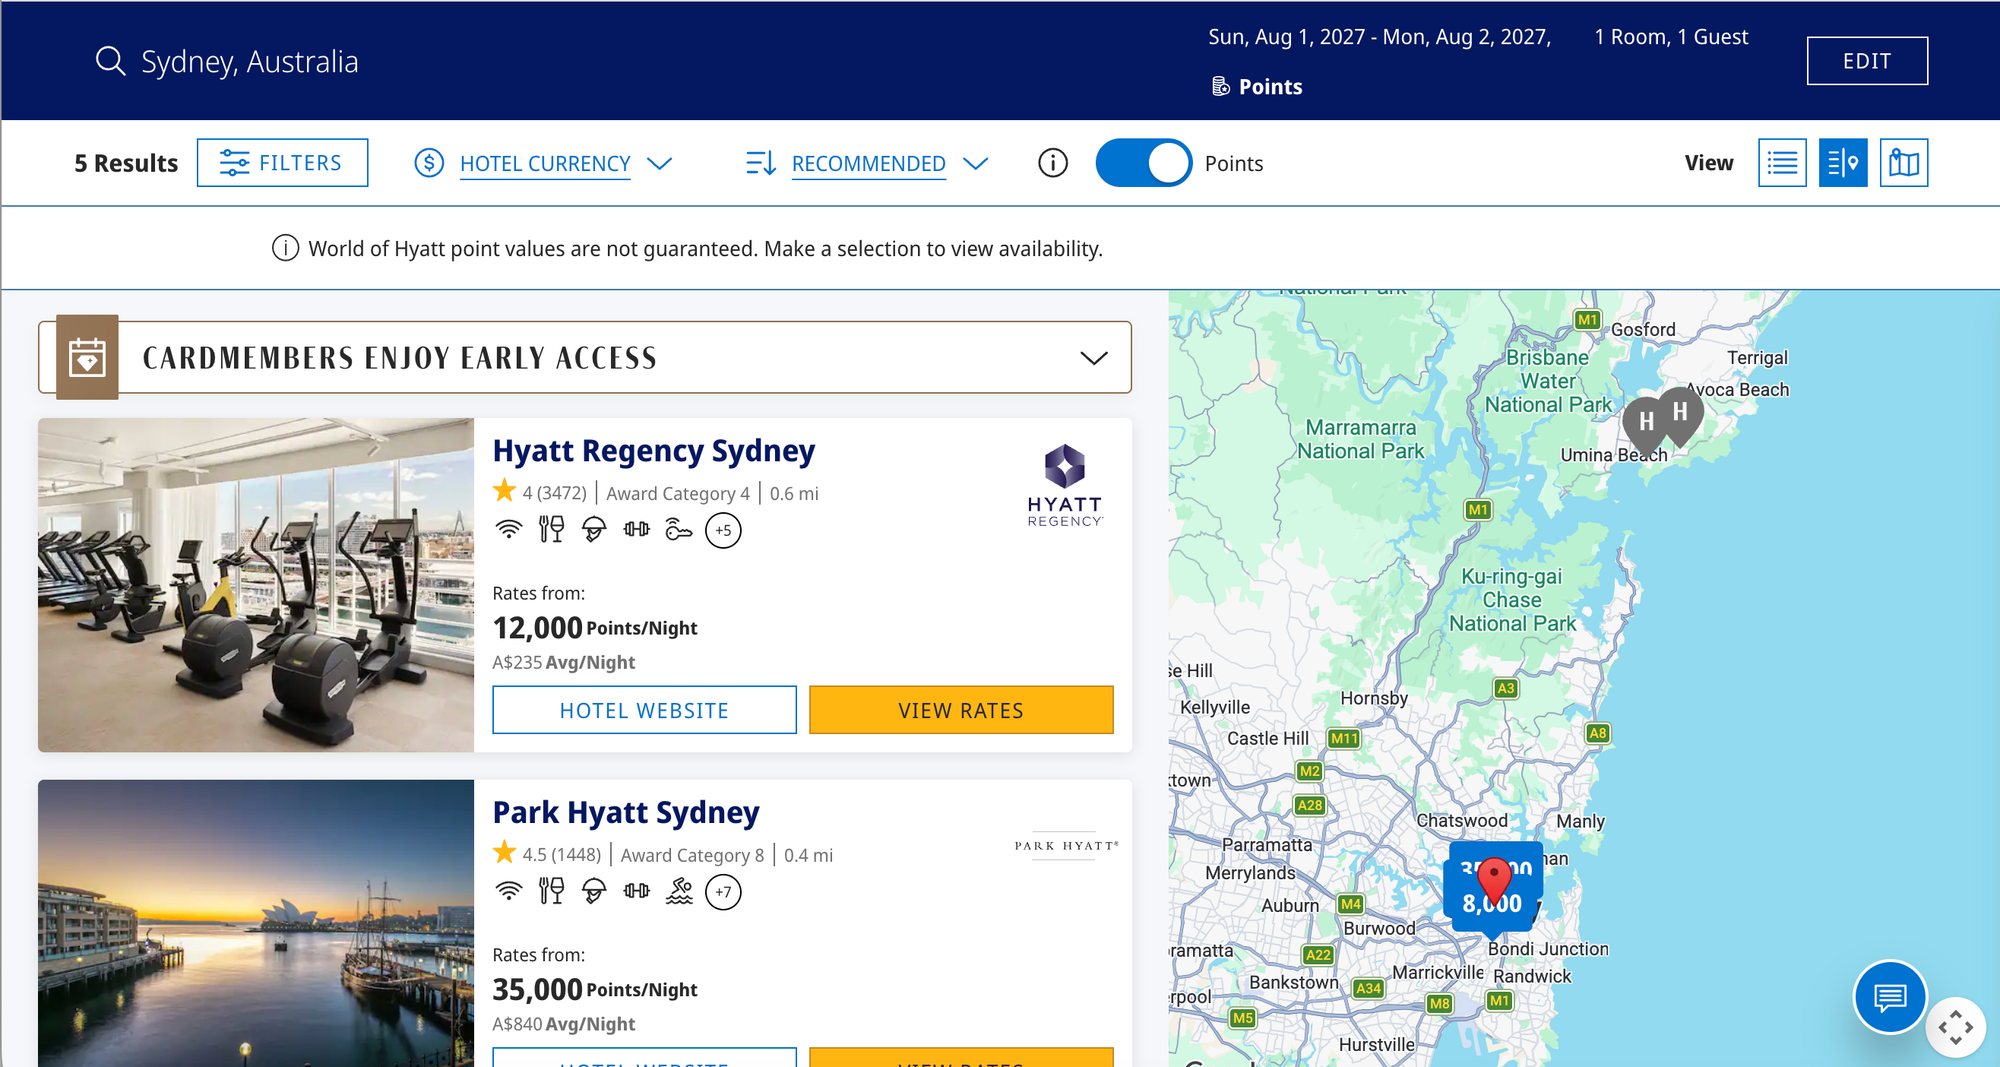2000x1067 pixels.
Task: Switch to full map view
Action: (x=1904, y=163)
